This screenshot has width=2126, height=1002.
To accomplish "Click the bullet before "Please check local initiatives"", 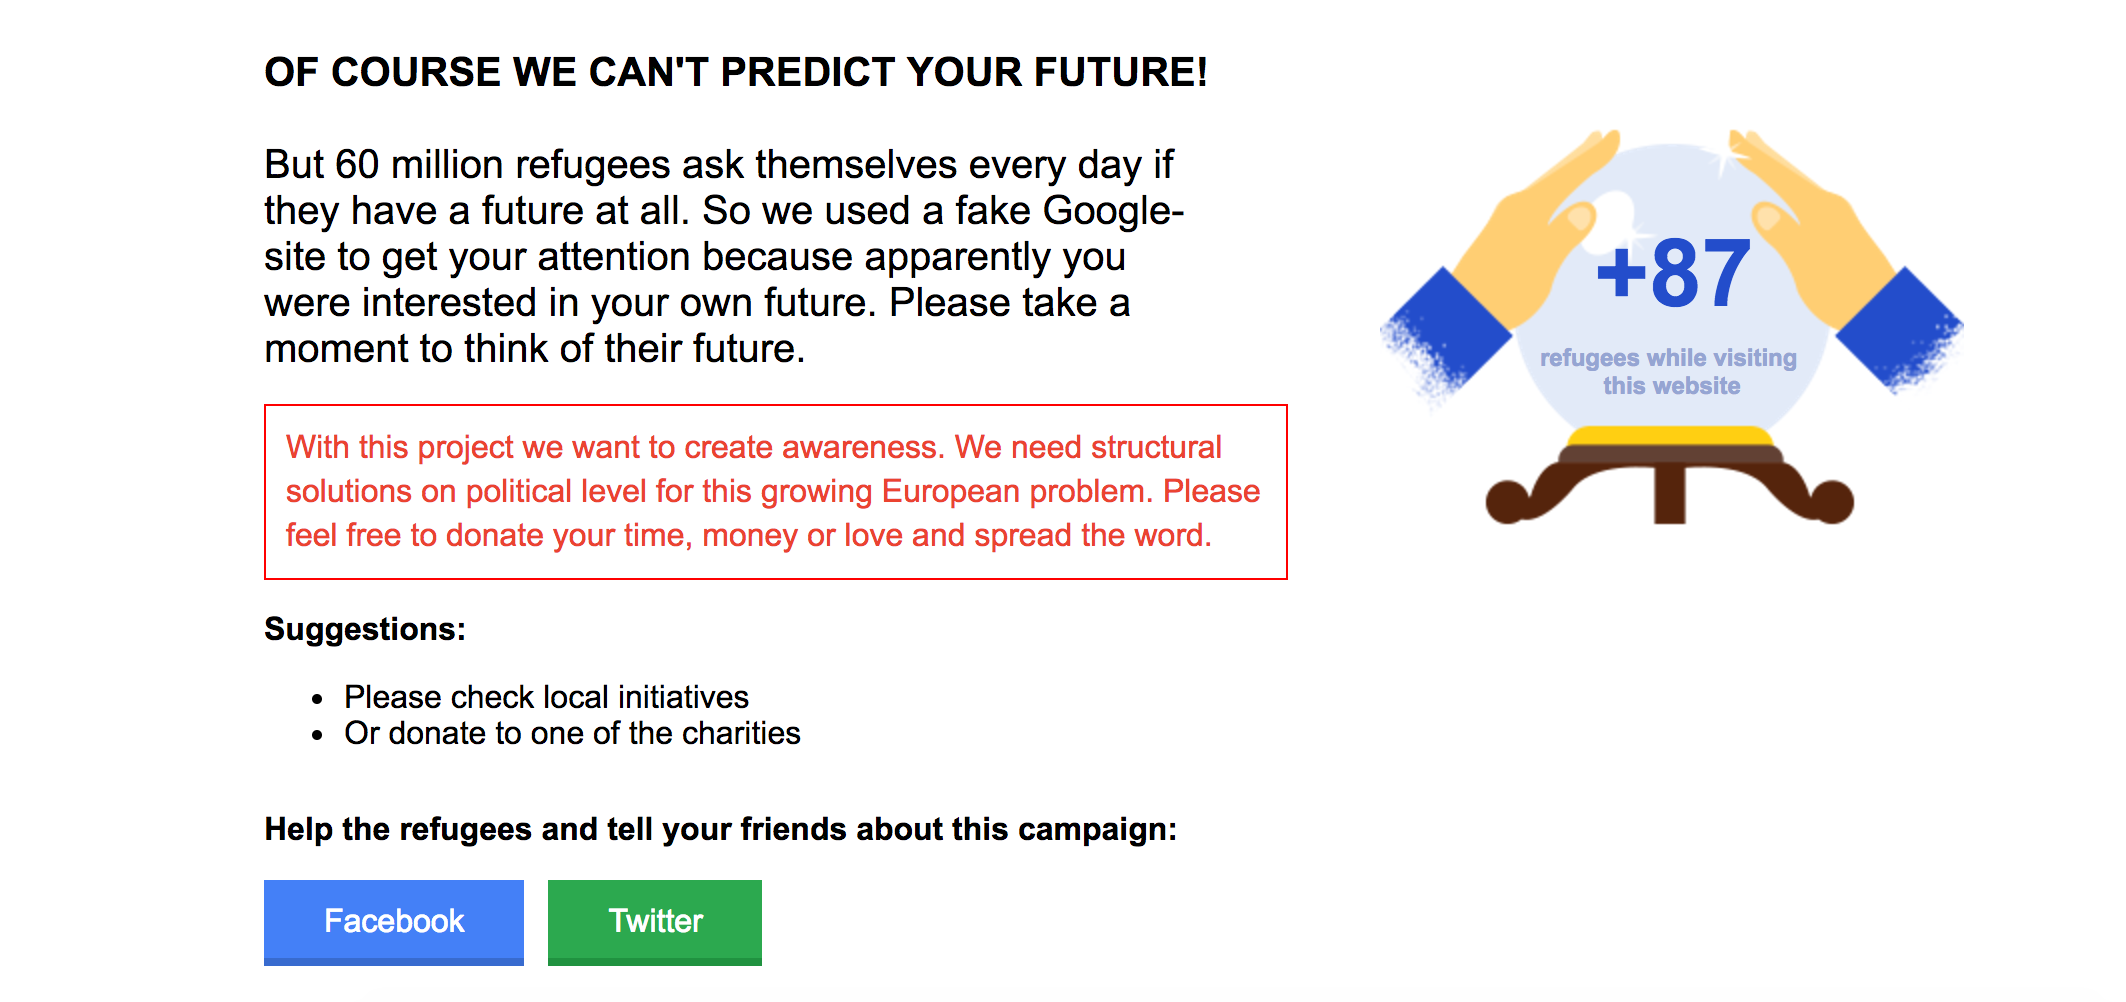I will [x=318, y=699].
